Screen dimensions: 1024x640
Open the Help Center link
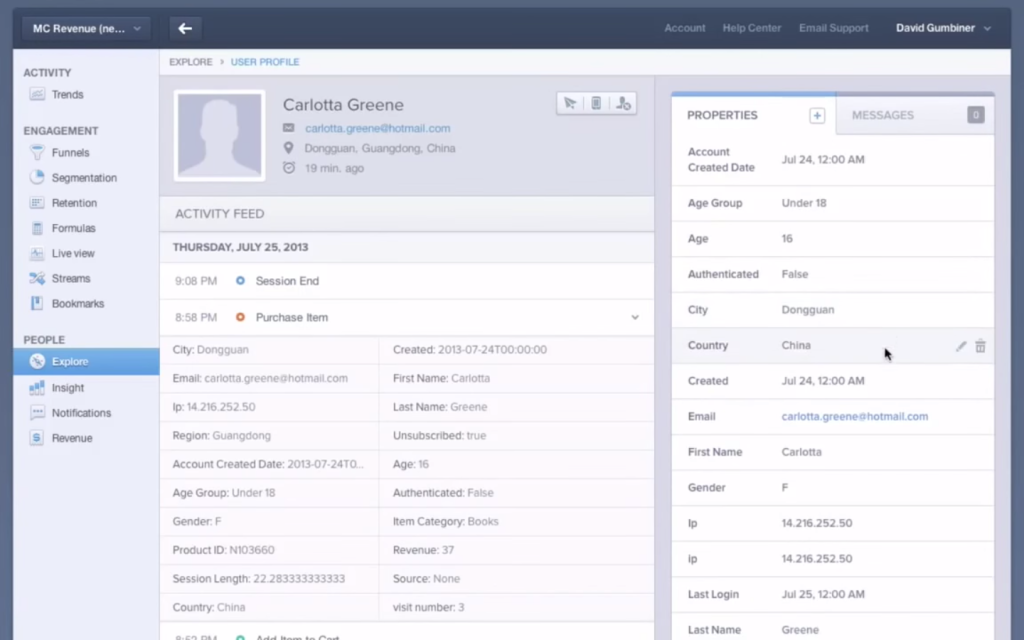point(752,28)
